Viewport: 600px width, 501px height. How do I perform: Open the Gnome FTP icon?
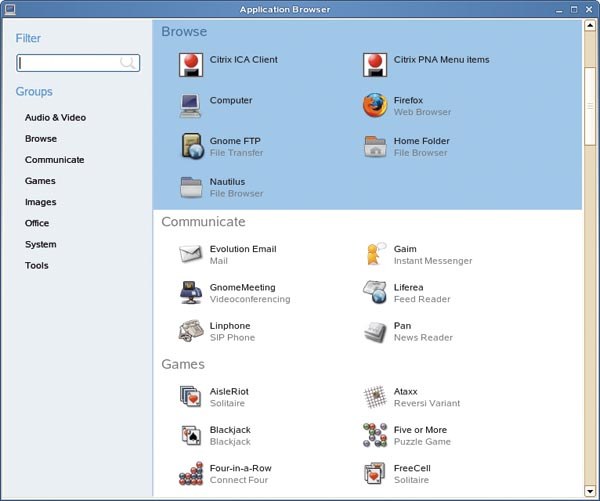pyautogui.click(x=192, y=146)
